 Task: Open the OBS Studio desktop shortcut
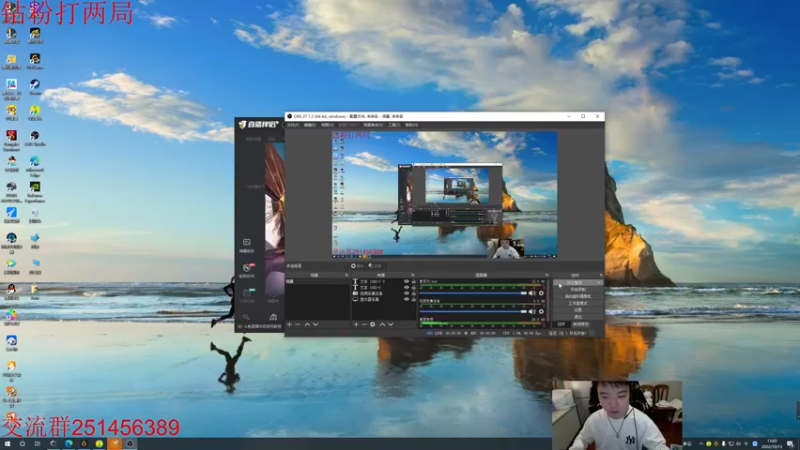(x=35, y=138)
